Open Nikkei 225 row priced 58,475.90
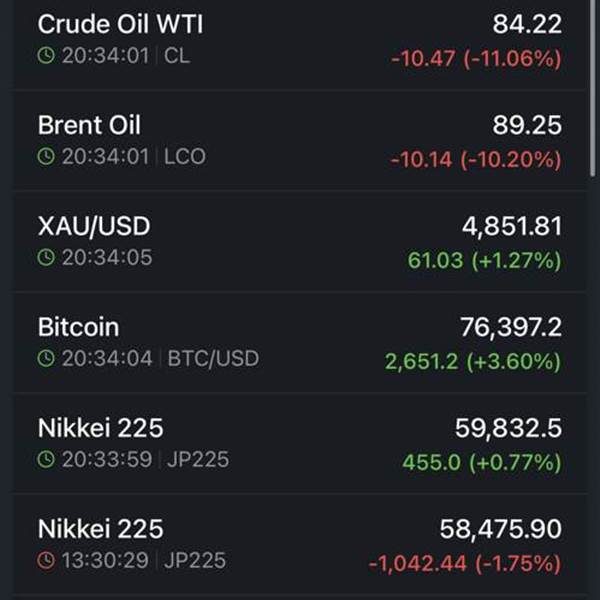Viewport: 600px width, 600px height. tap(300, 544)
